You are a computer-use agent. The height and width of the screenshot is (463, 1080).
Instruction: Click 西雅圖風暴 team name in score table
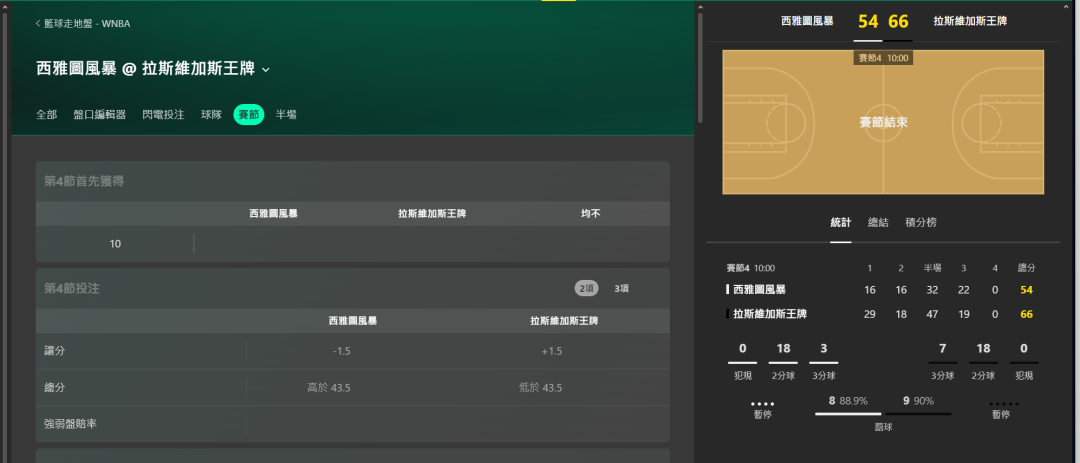point(760,289)
